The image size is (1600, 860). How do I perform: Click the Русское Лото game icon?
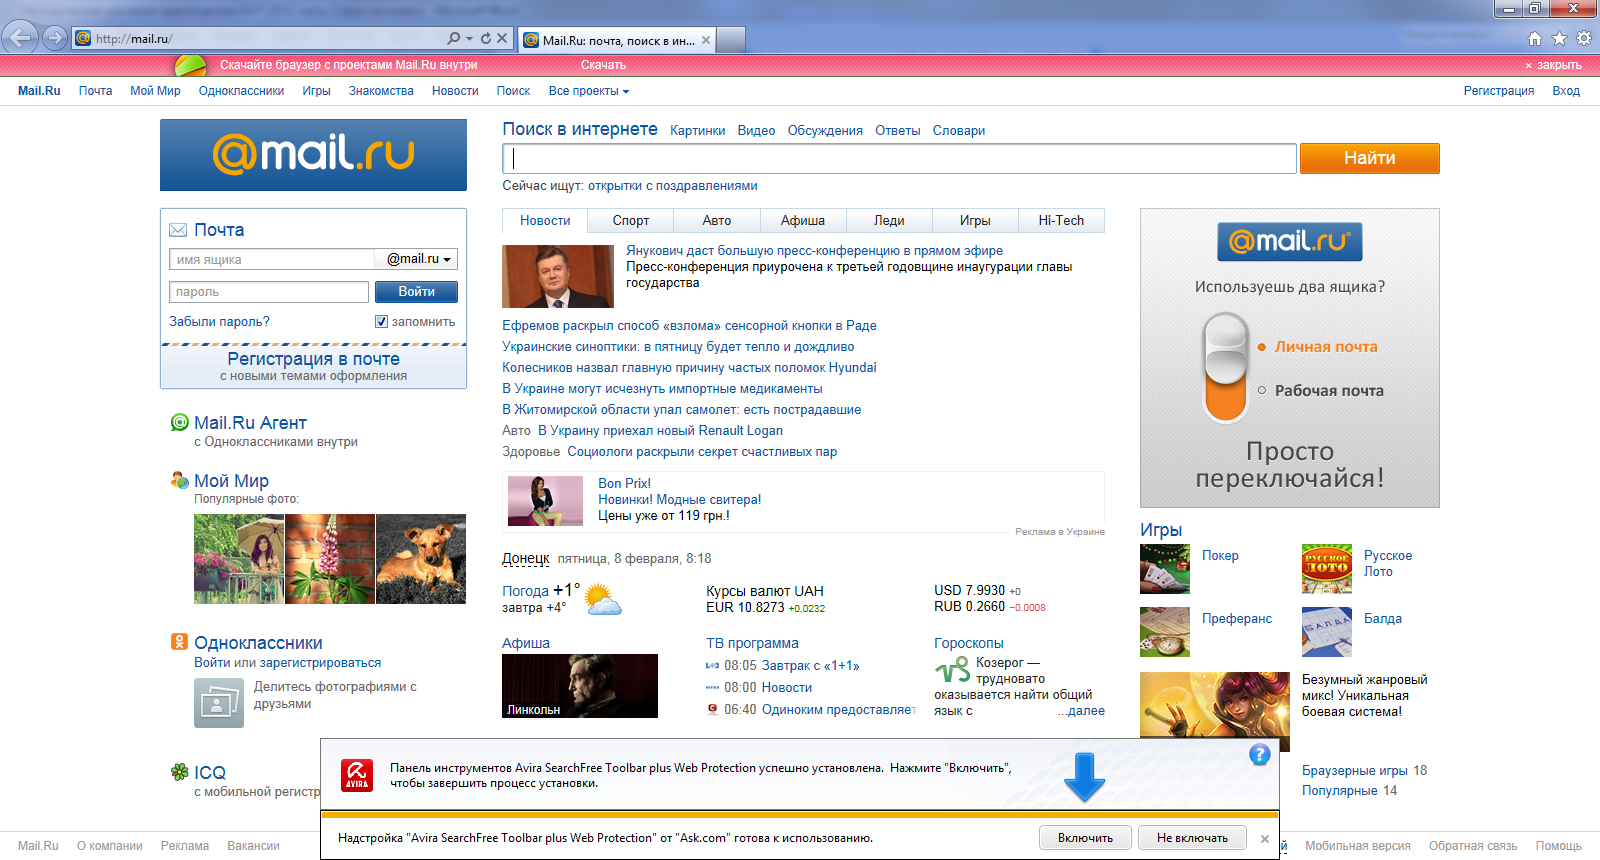[x=1327, y=569]
